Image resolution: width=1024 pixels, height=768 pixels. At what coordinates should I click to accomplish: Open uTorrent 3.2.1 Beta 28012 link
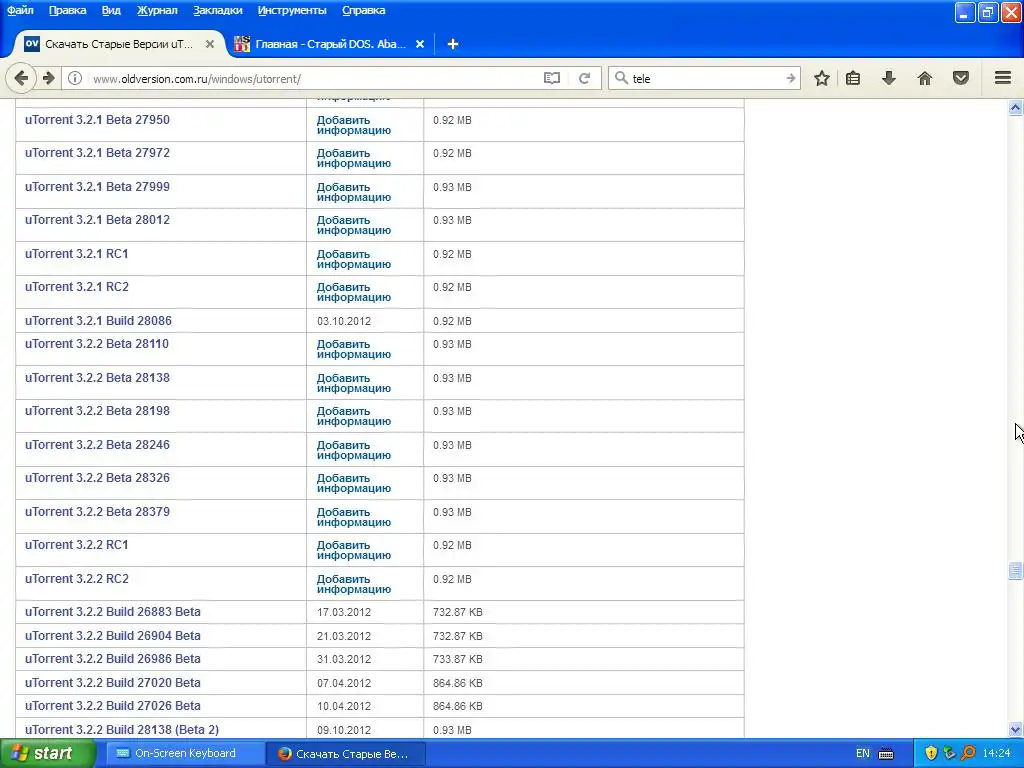(x=97, y=220)
